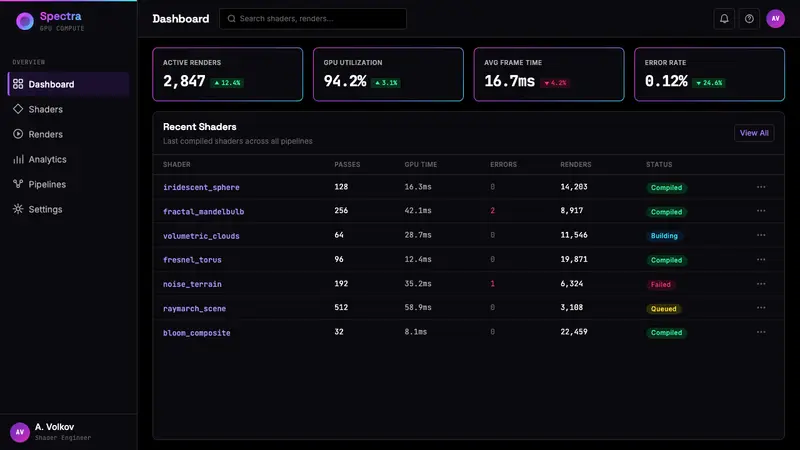This screenshot has width=800, height=450.
Task: Click 22,459 renders value
Action: 573,332
